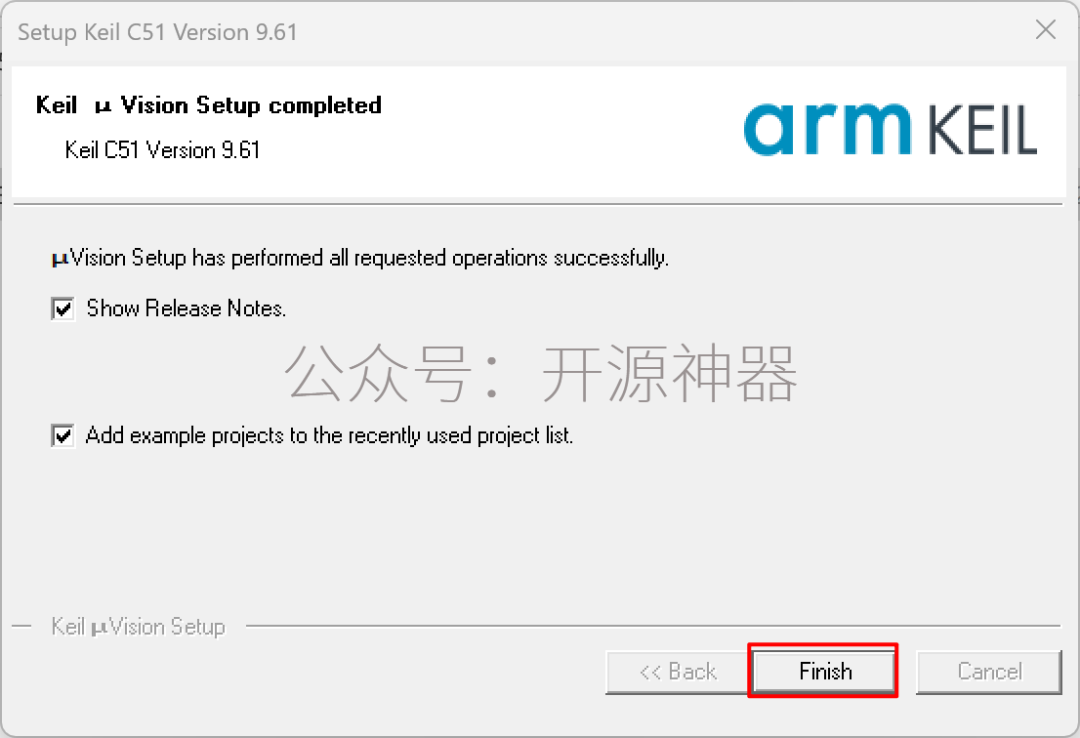This screenshot has width=1080, height=738.
Task: Click the Show Release Notes label text
Action: pyautogui.click(x=186, y=308)
